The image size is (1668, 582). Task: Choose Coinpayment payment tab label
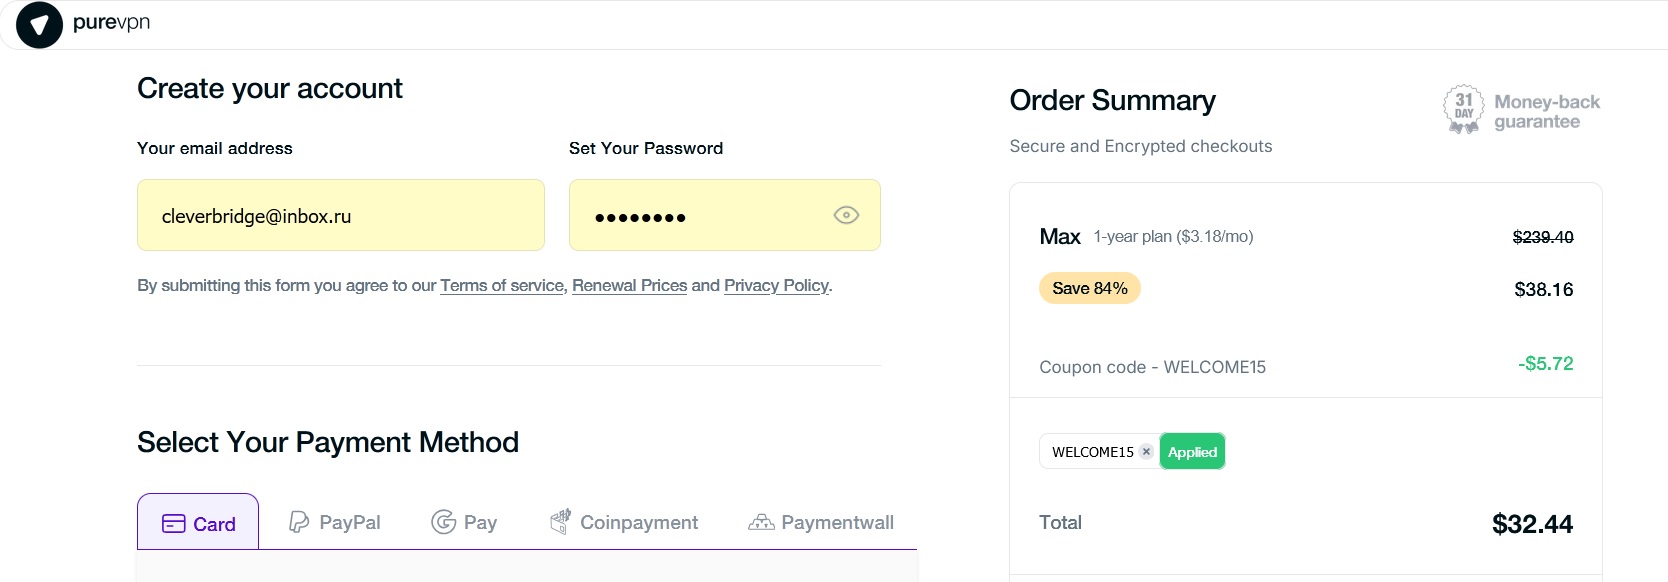(x=639, y=522)
